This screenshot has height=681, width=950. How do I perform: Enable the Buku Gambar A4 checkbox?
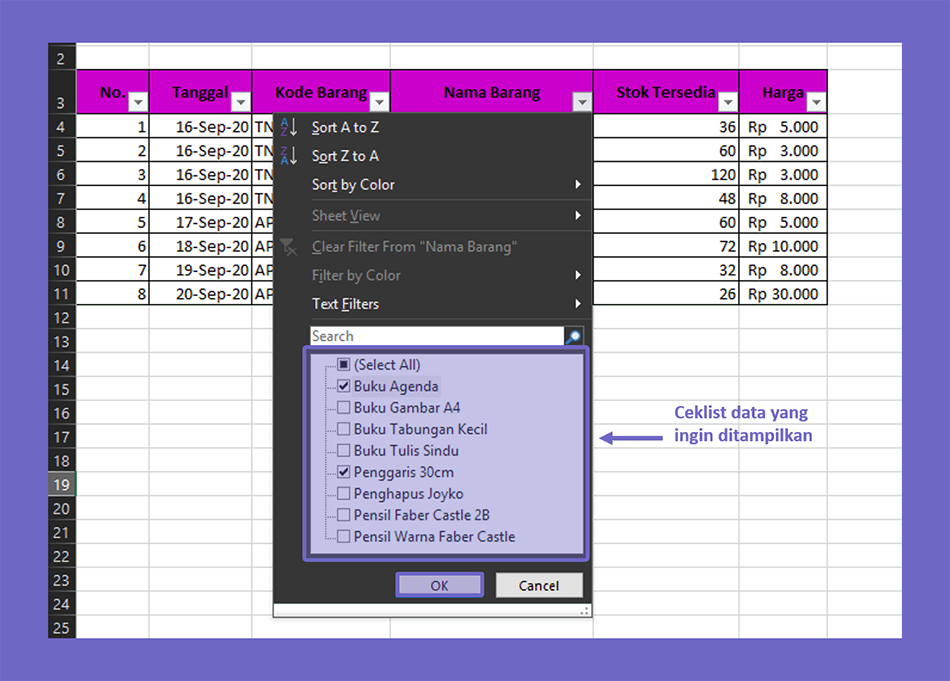pos(345,407)
